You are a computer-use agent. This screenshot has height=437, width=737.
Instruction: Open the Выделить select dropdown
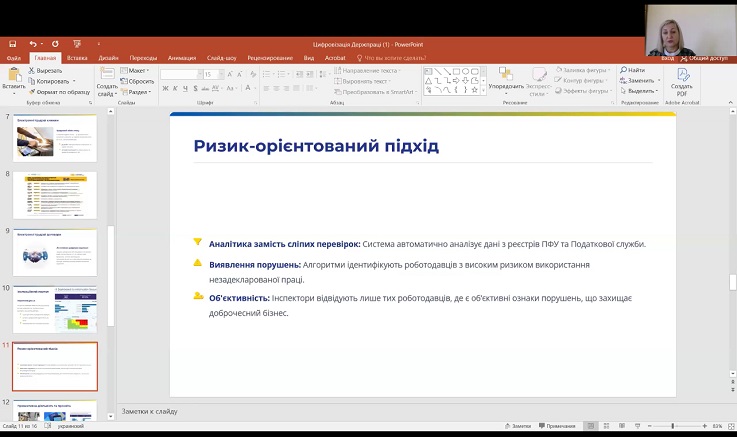640,92
